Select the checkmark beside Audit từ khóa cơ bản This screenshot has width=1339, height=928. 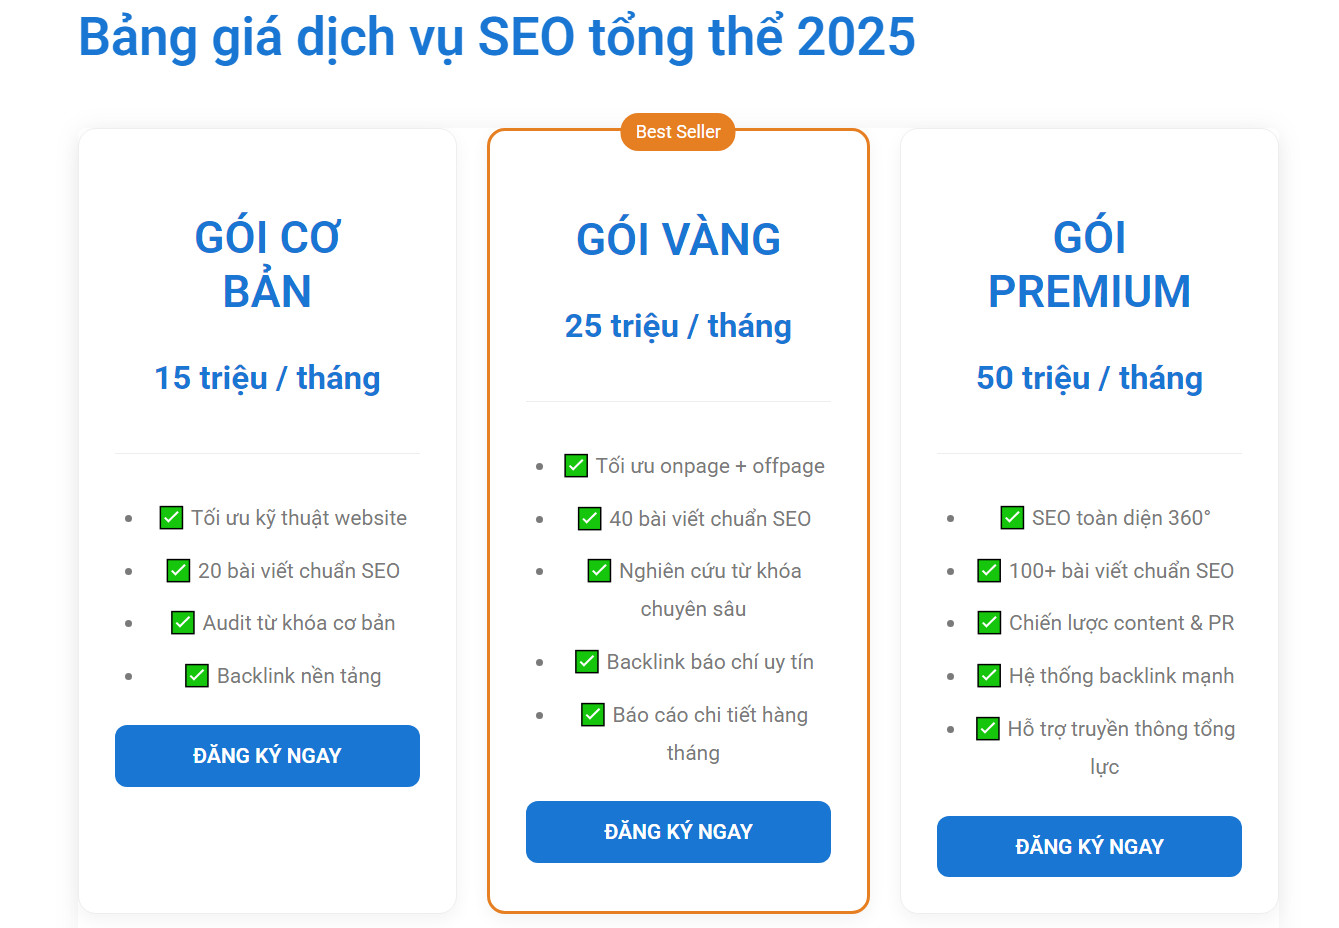[x=183, y=623]
